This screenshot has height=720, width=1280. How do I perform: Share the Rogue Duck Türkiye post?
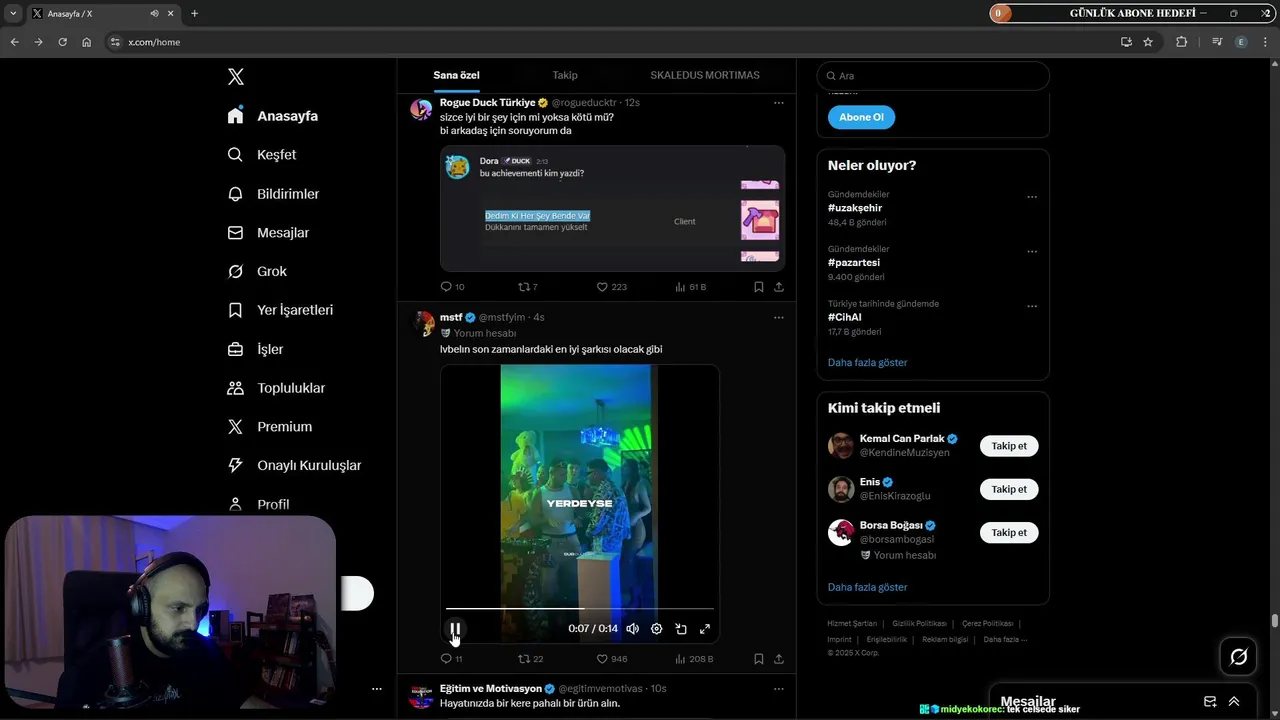(779, 287)
